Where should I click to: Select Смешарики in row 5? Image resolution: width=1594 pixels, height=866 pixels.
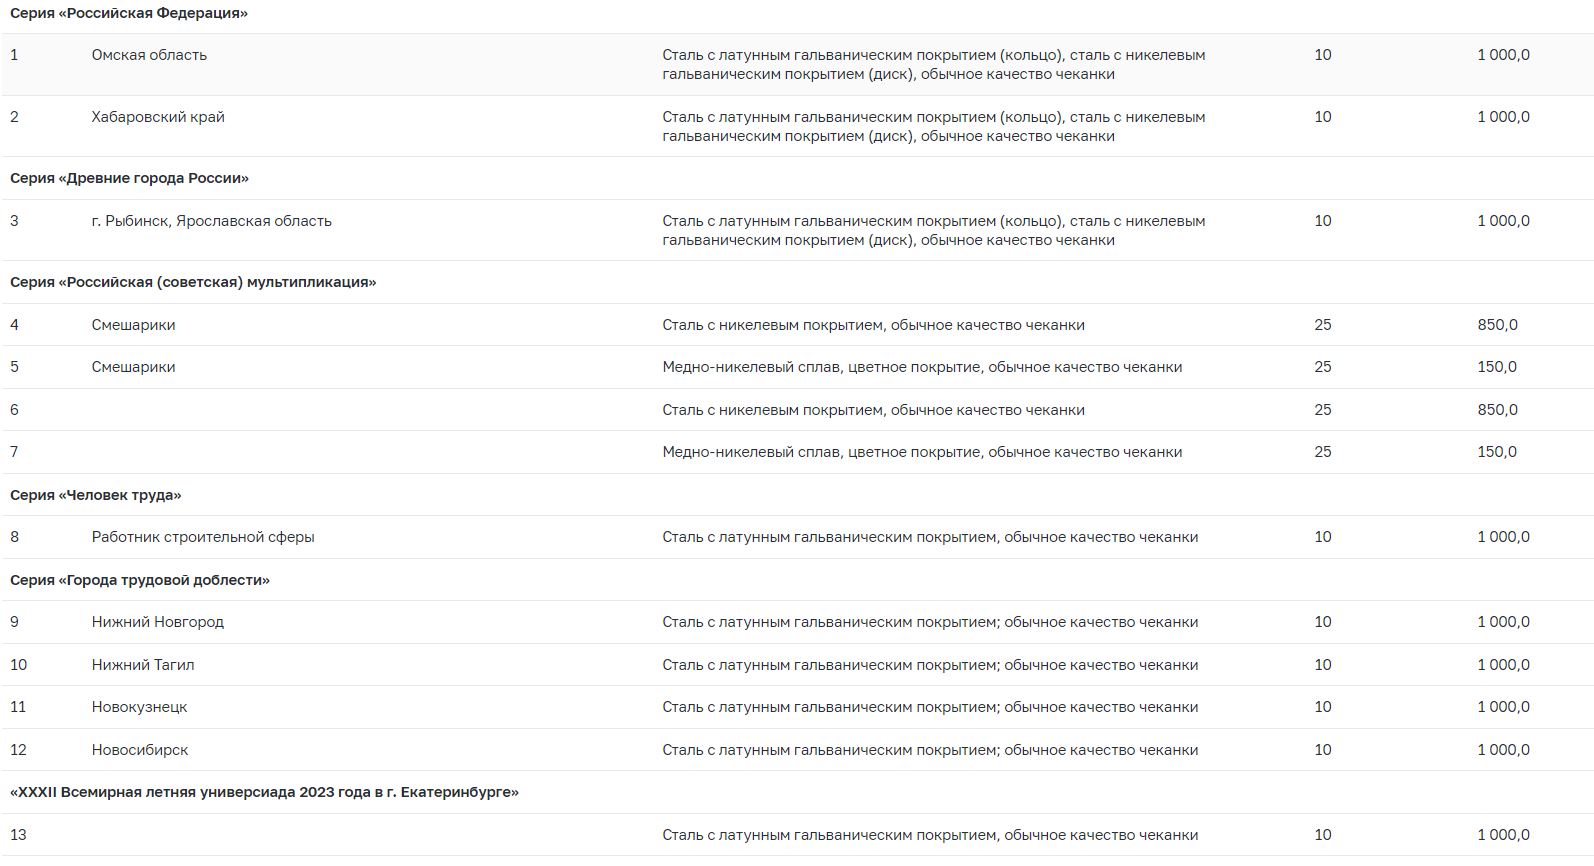133,367
